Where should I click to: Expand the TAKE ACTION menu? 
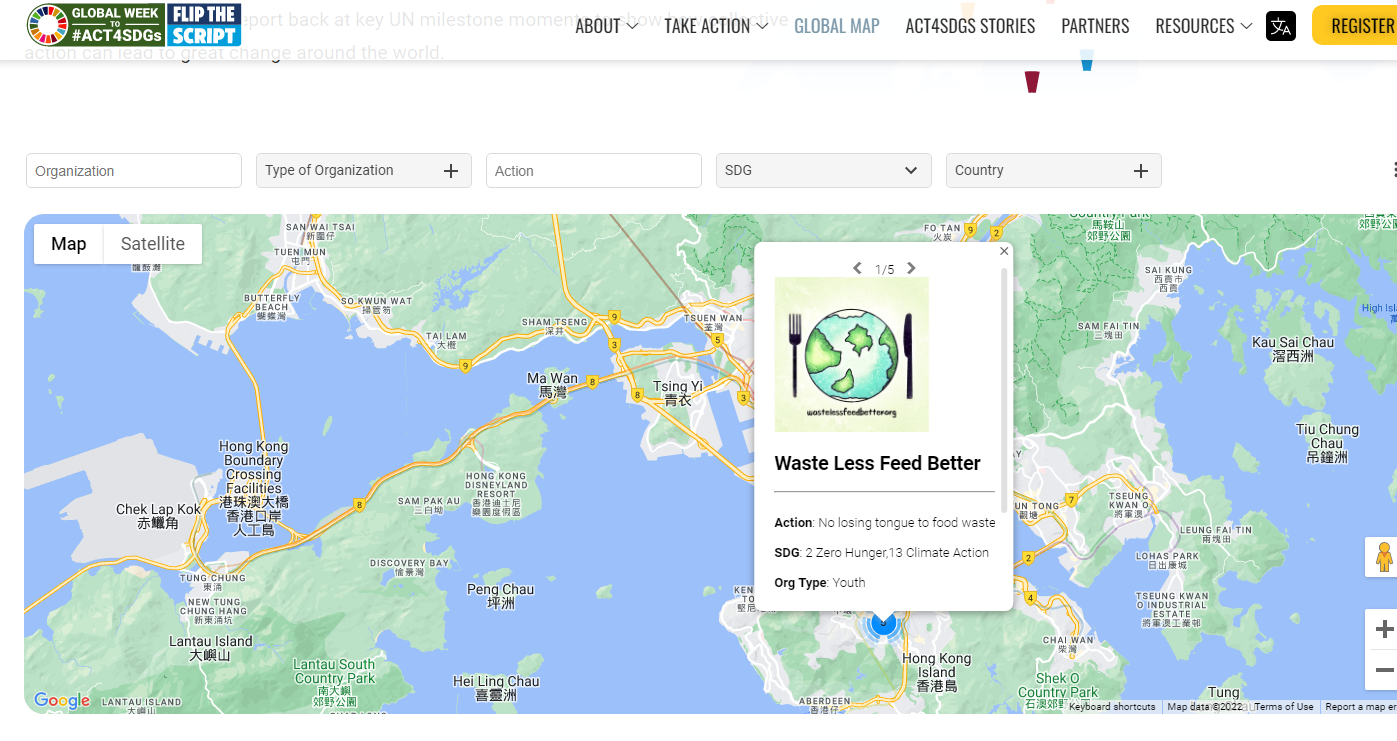tap(716, 27)
